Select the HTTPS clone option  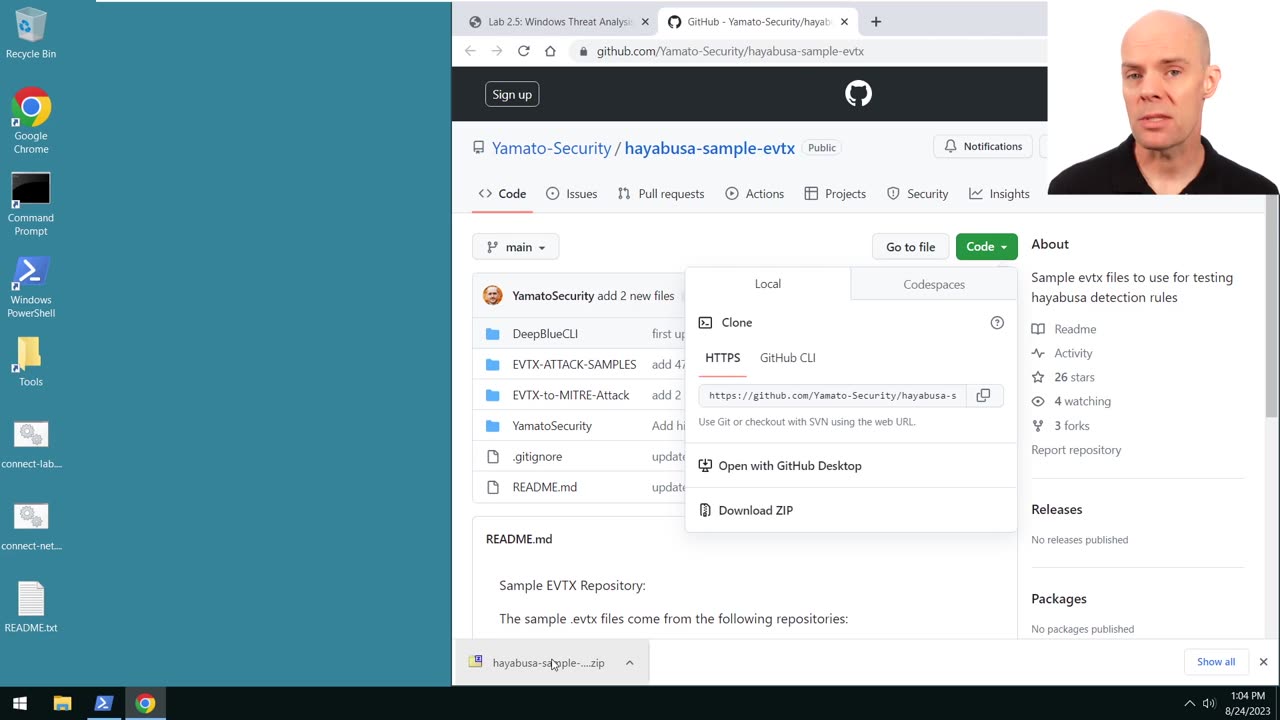coord(723,358)
